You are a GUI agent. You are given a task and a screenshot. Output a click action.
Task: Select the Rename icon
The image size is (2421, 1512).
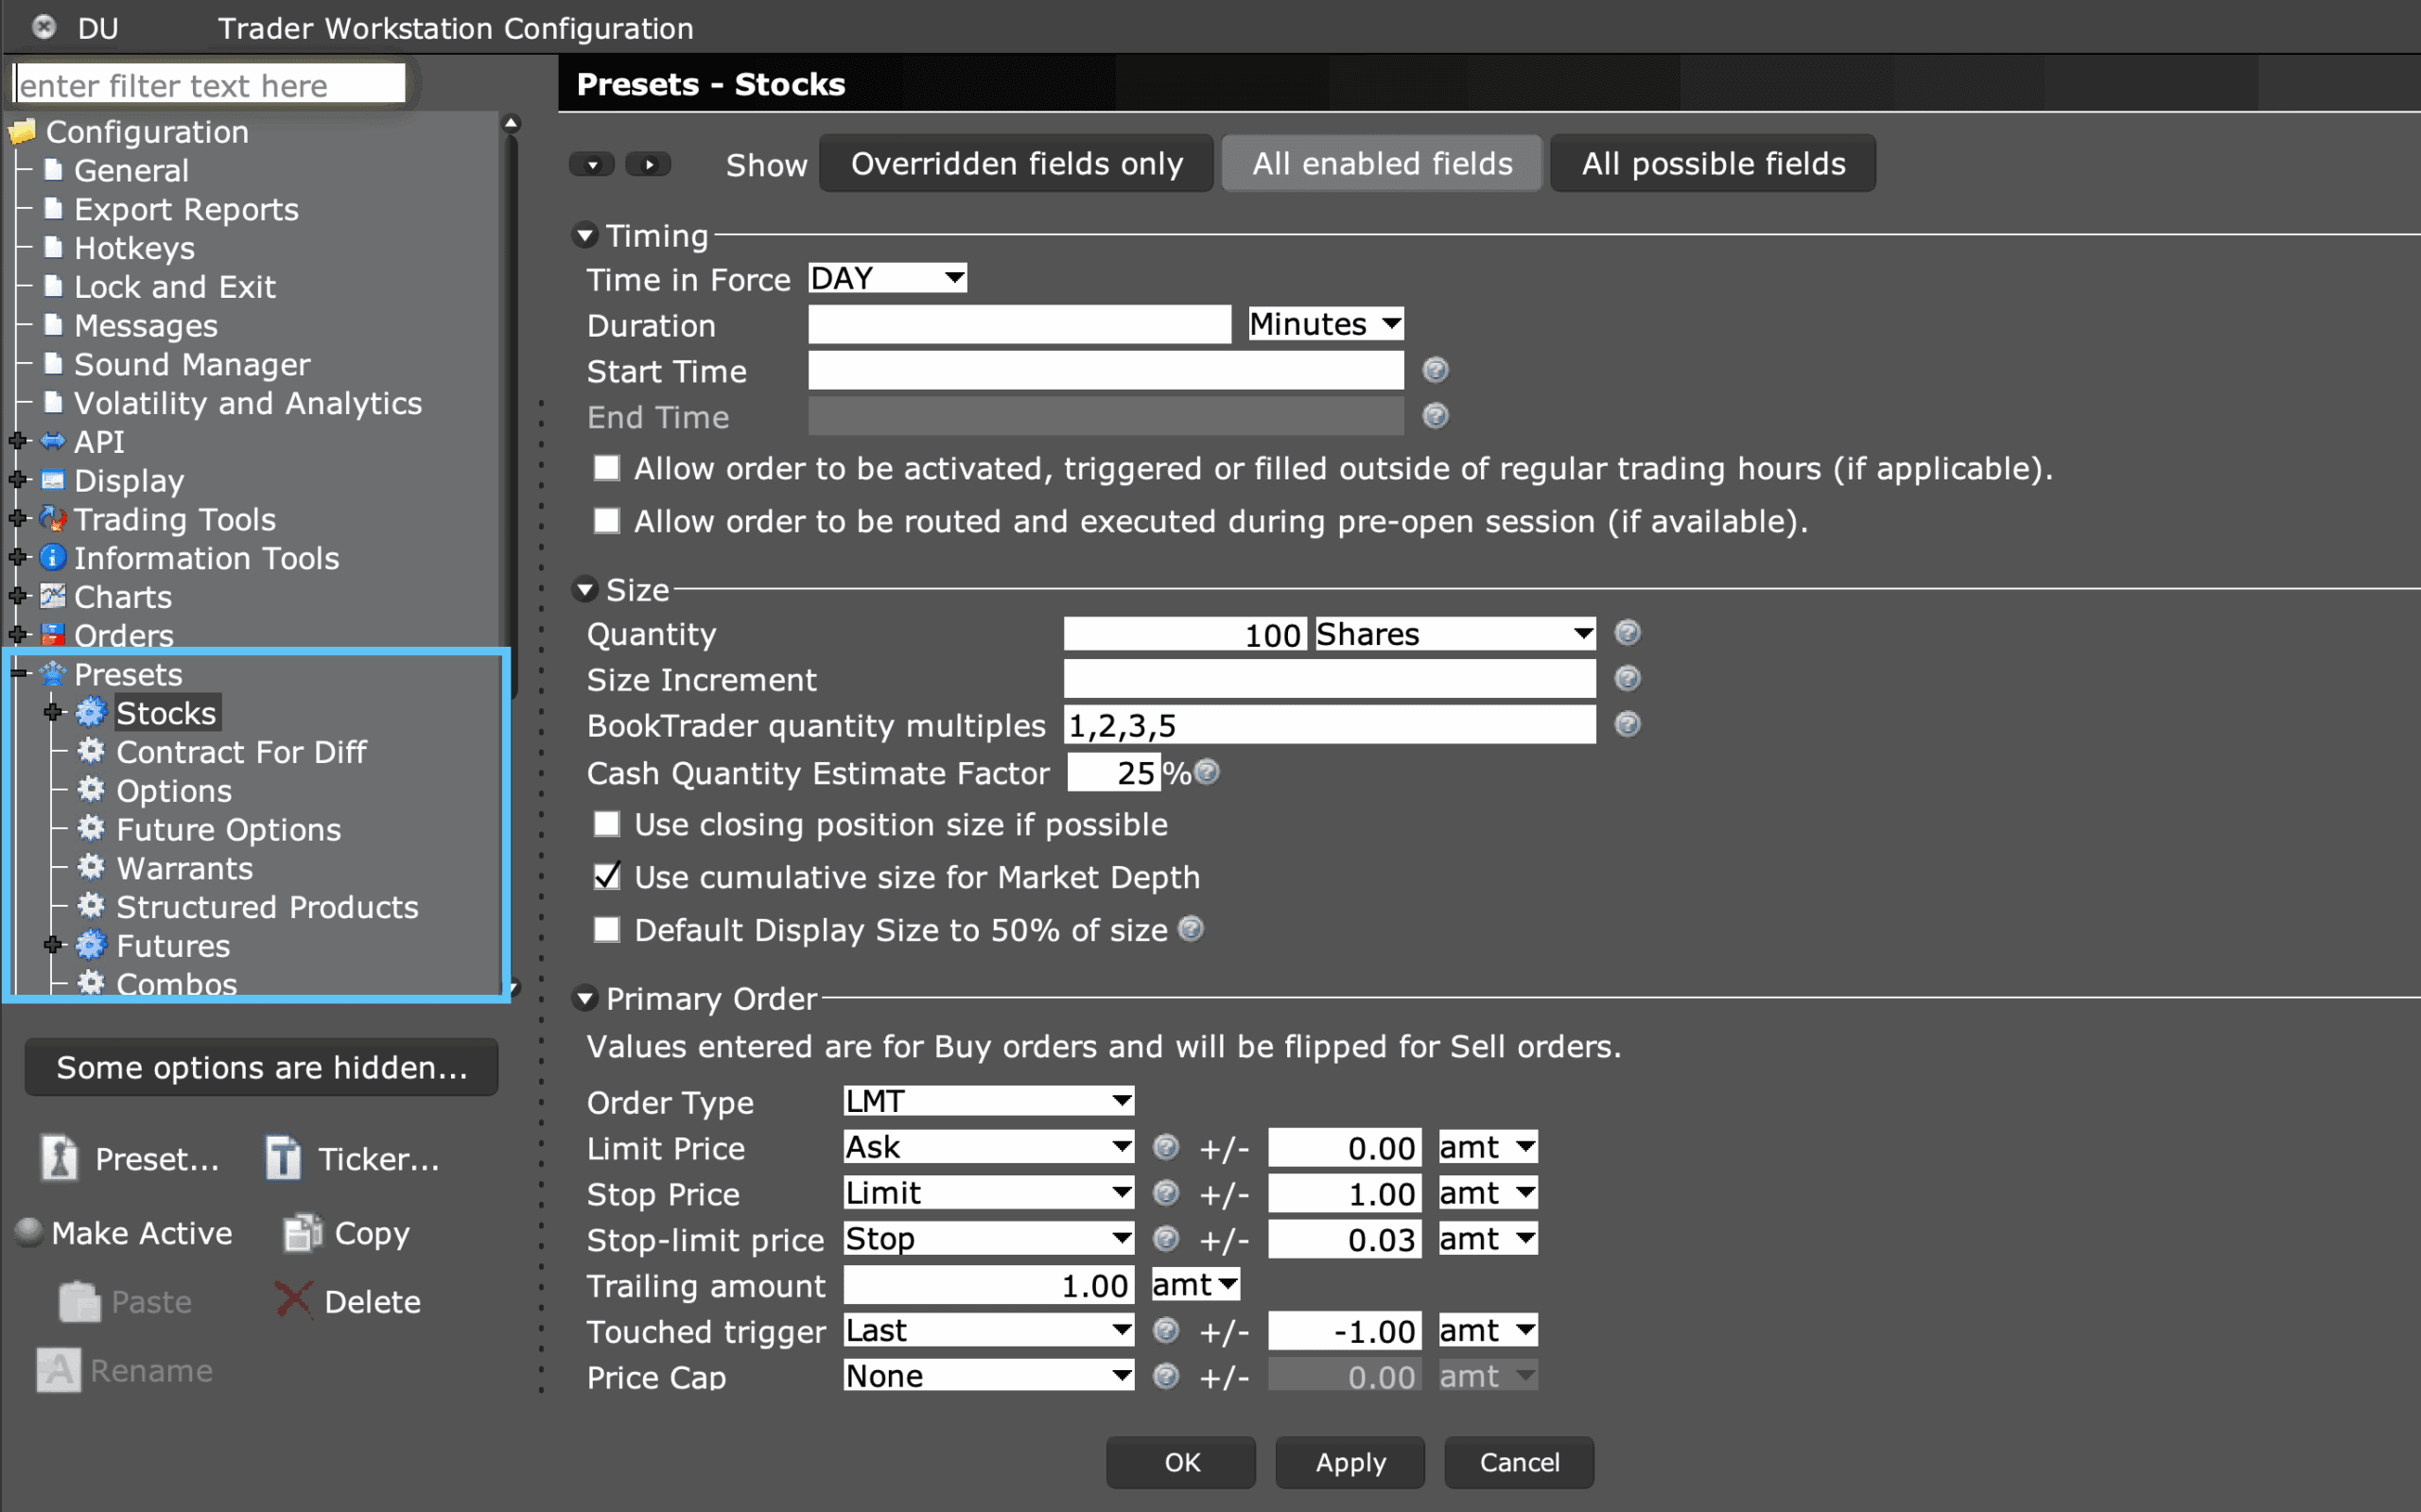click(x=57, y=1369)
